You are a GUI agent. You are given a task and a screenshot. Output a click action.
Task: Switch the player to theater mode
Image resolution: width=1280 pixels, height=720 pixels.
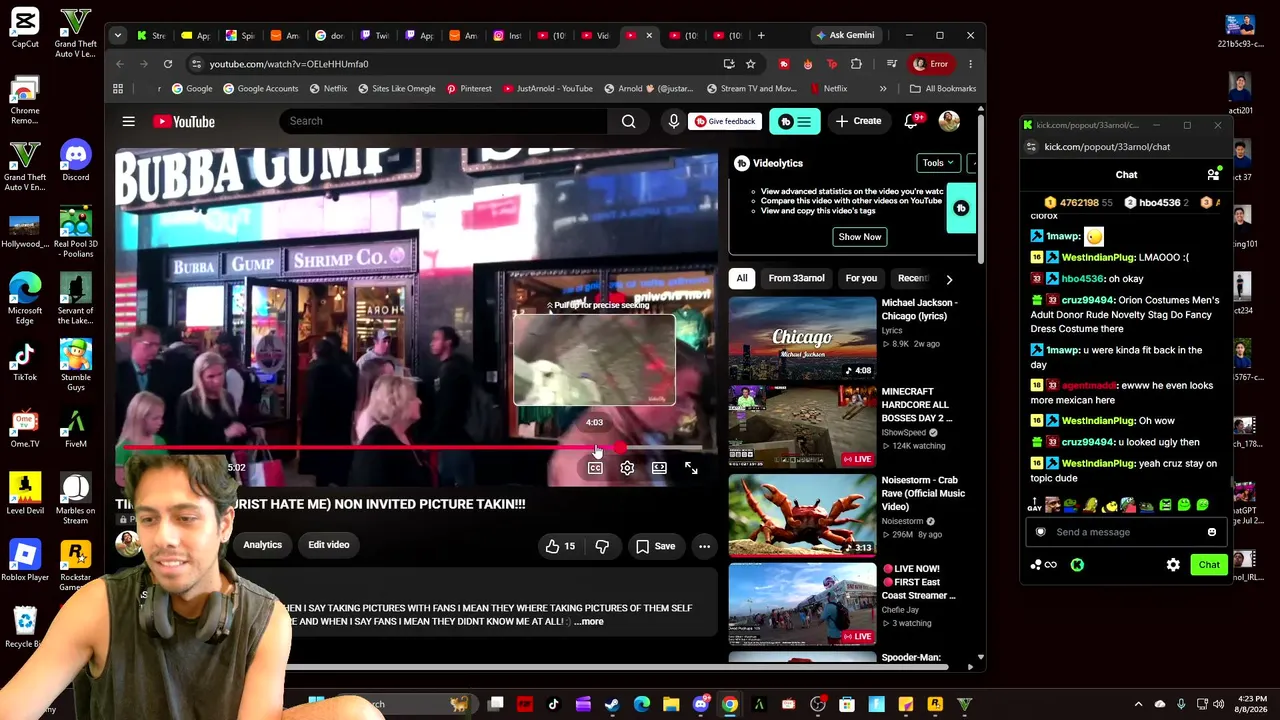[659, 468]
